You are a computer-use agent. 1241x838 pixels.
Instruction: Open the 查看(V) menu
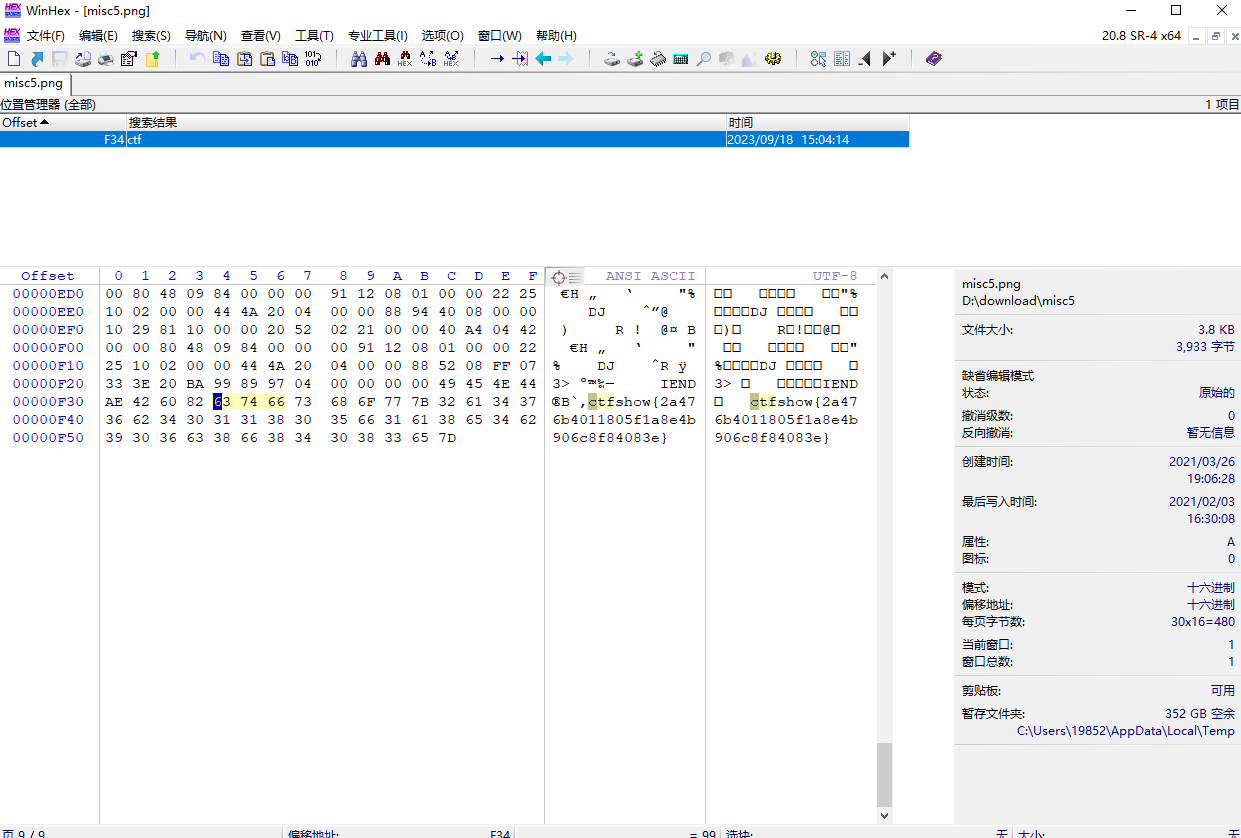(261, 36)
